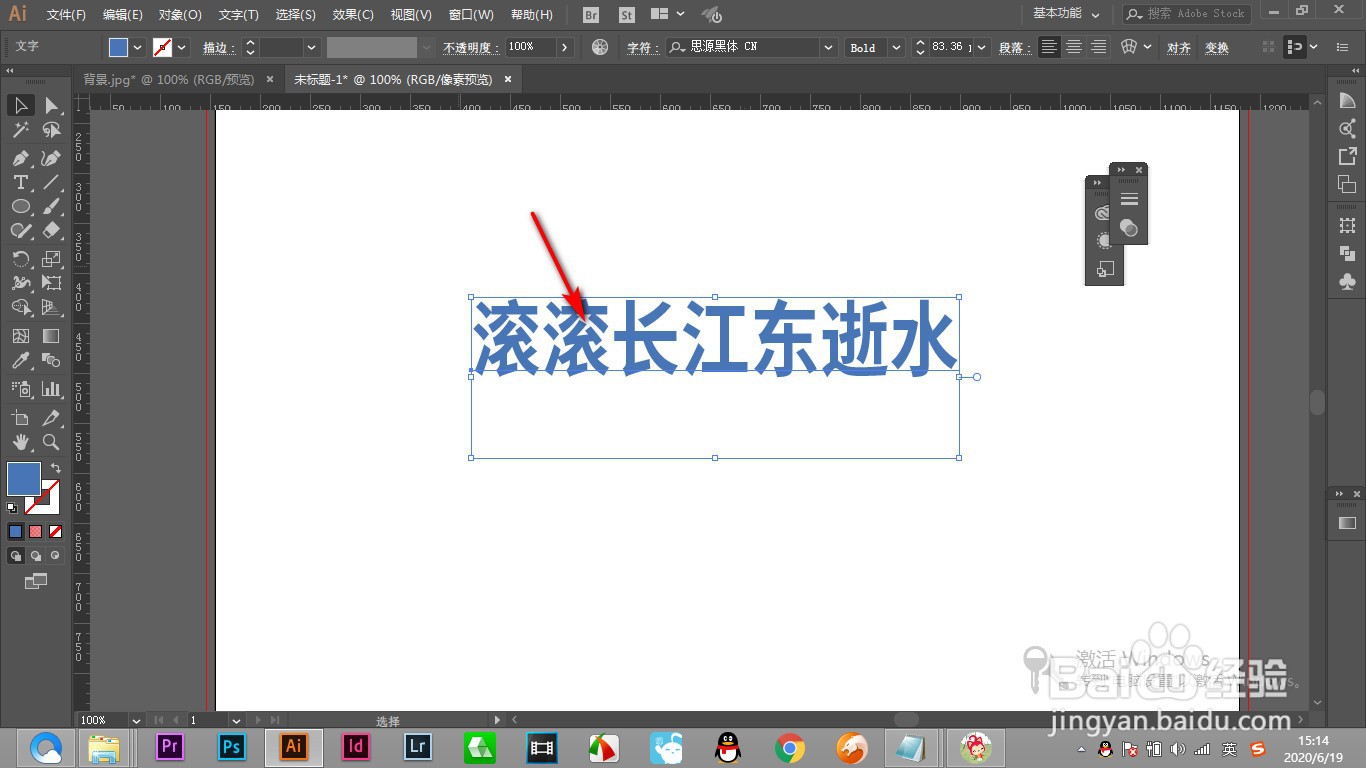Open the arrange documents dropdown
1366x768 pixels.
point(667,15)
